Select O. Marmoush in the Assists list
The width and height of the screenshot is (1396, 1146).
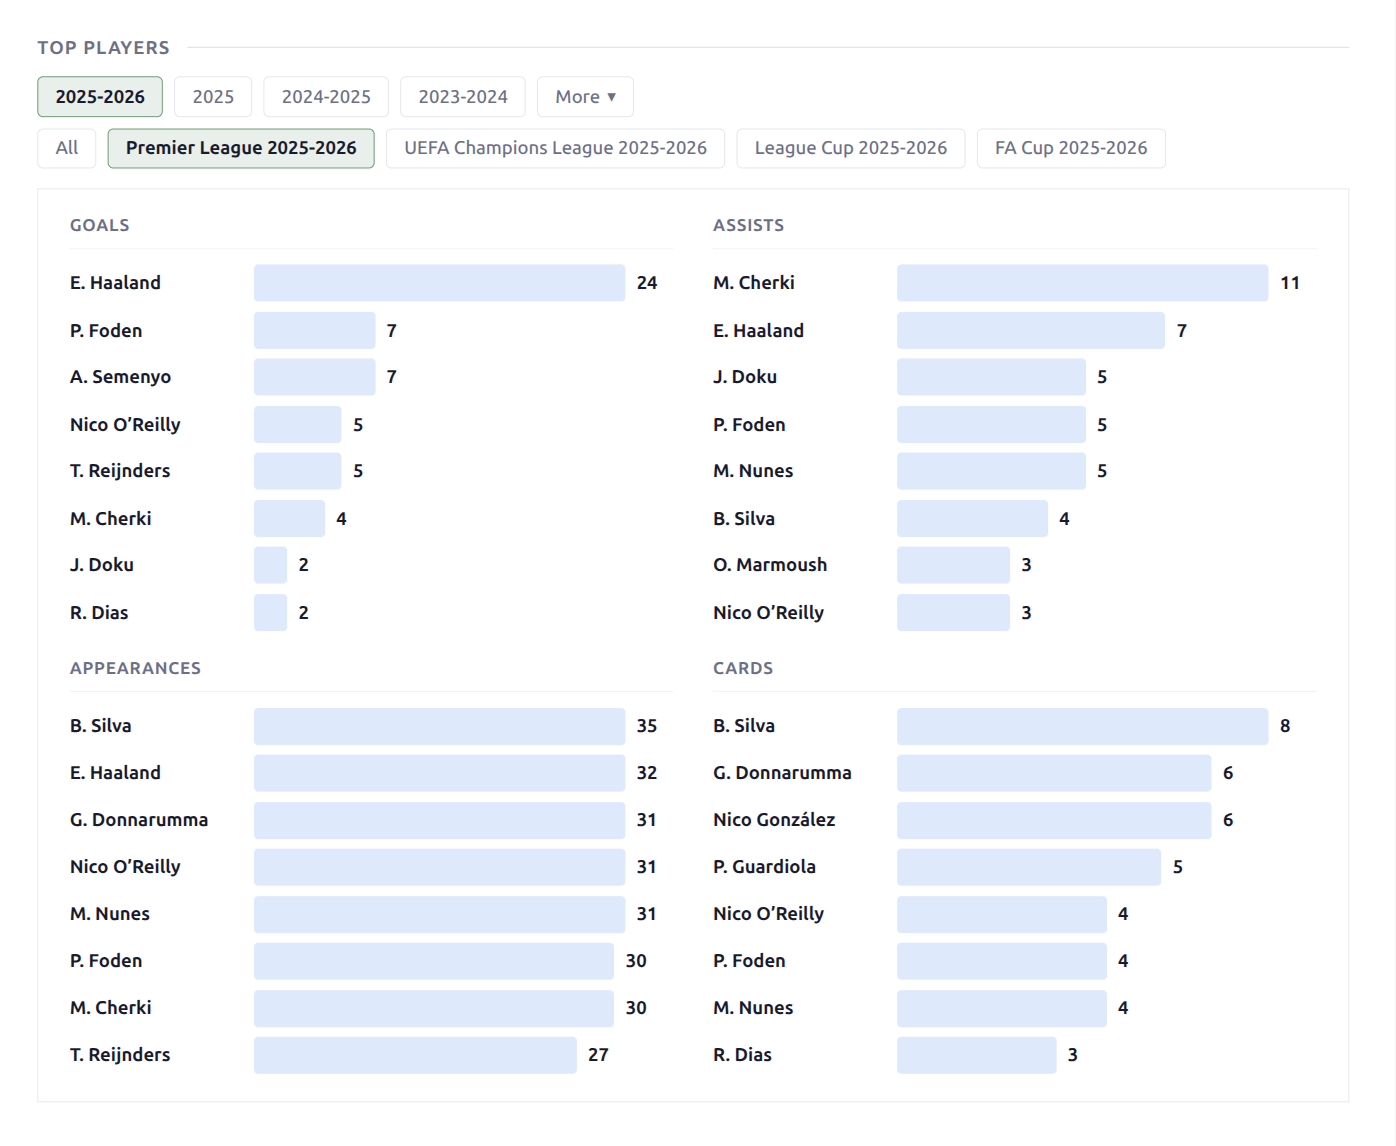click(x=770, y=565)
